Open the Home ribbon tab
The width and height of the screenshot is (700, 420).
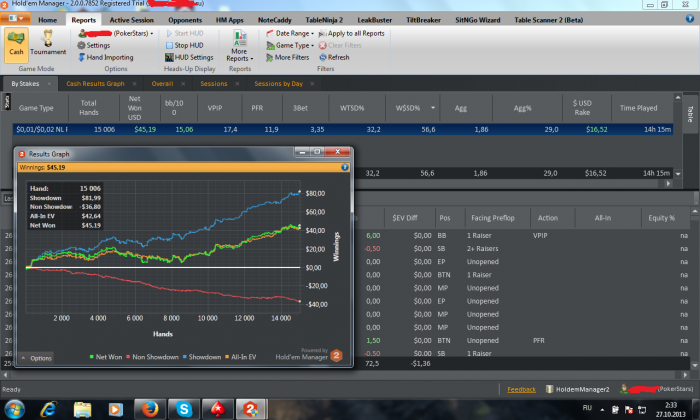[47, 20]
